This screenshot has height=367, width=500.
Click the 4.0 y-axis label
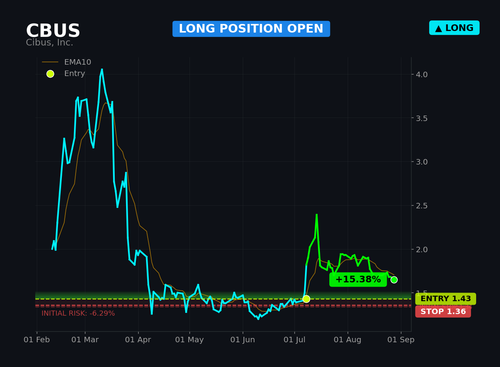[422, 75]
